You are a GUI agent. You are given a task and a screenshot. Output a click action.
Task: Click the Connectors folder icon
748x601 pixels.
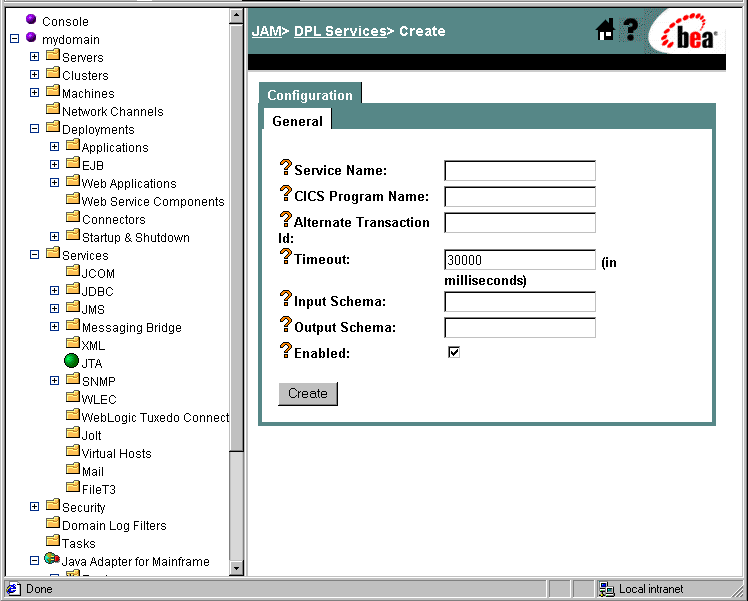[x=73, y=217]
